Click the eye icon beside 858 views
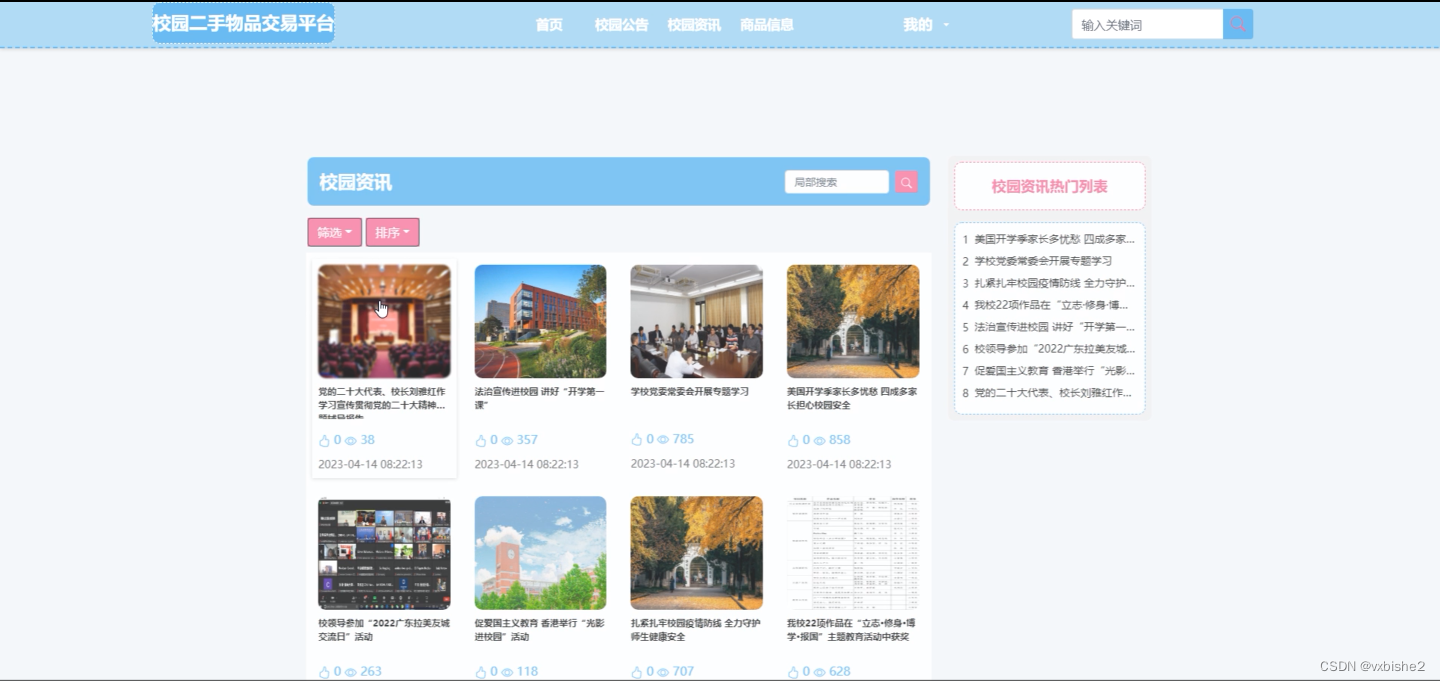The image size is (1440, 681). tap(819, 440)
